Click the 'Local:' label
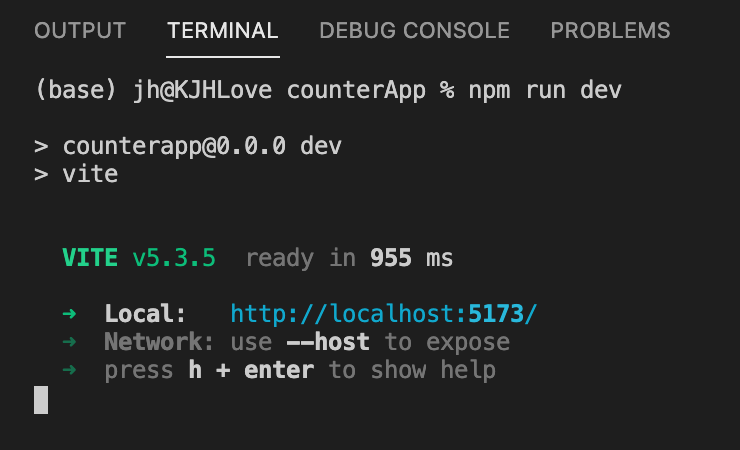Viewport: 740px width, 450px height. click(145, 314)
